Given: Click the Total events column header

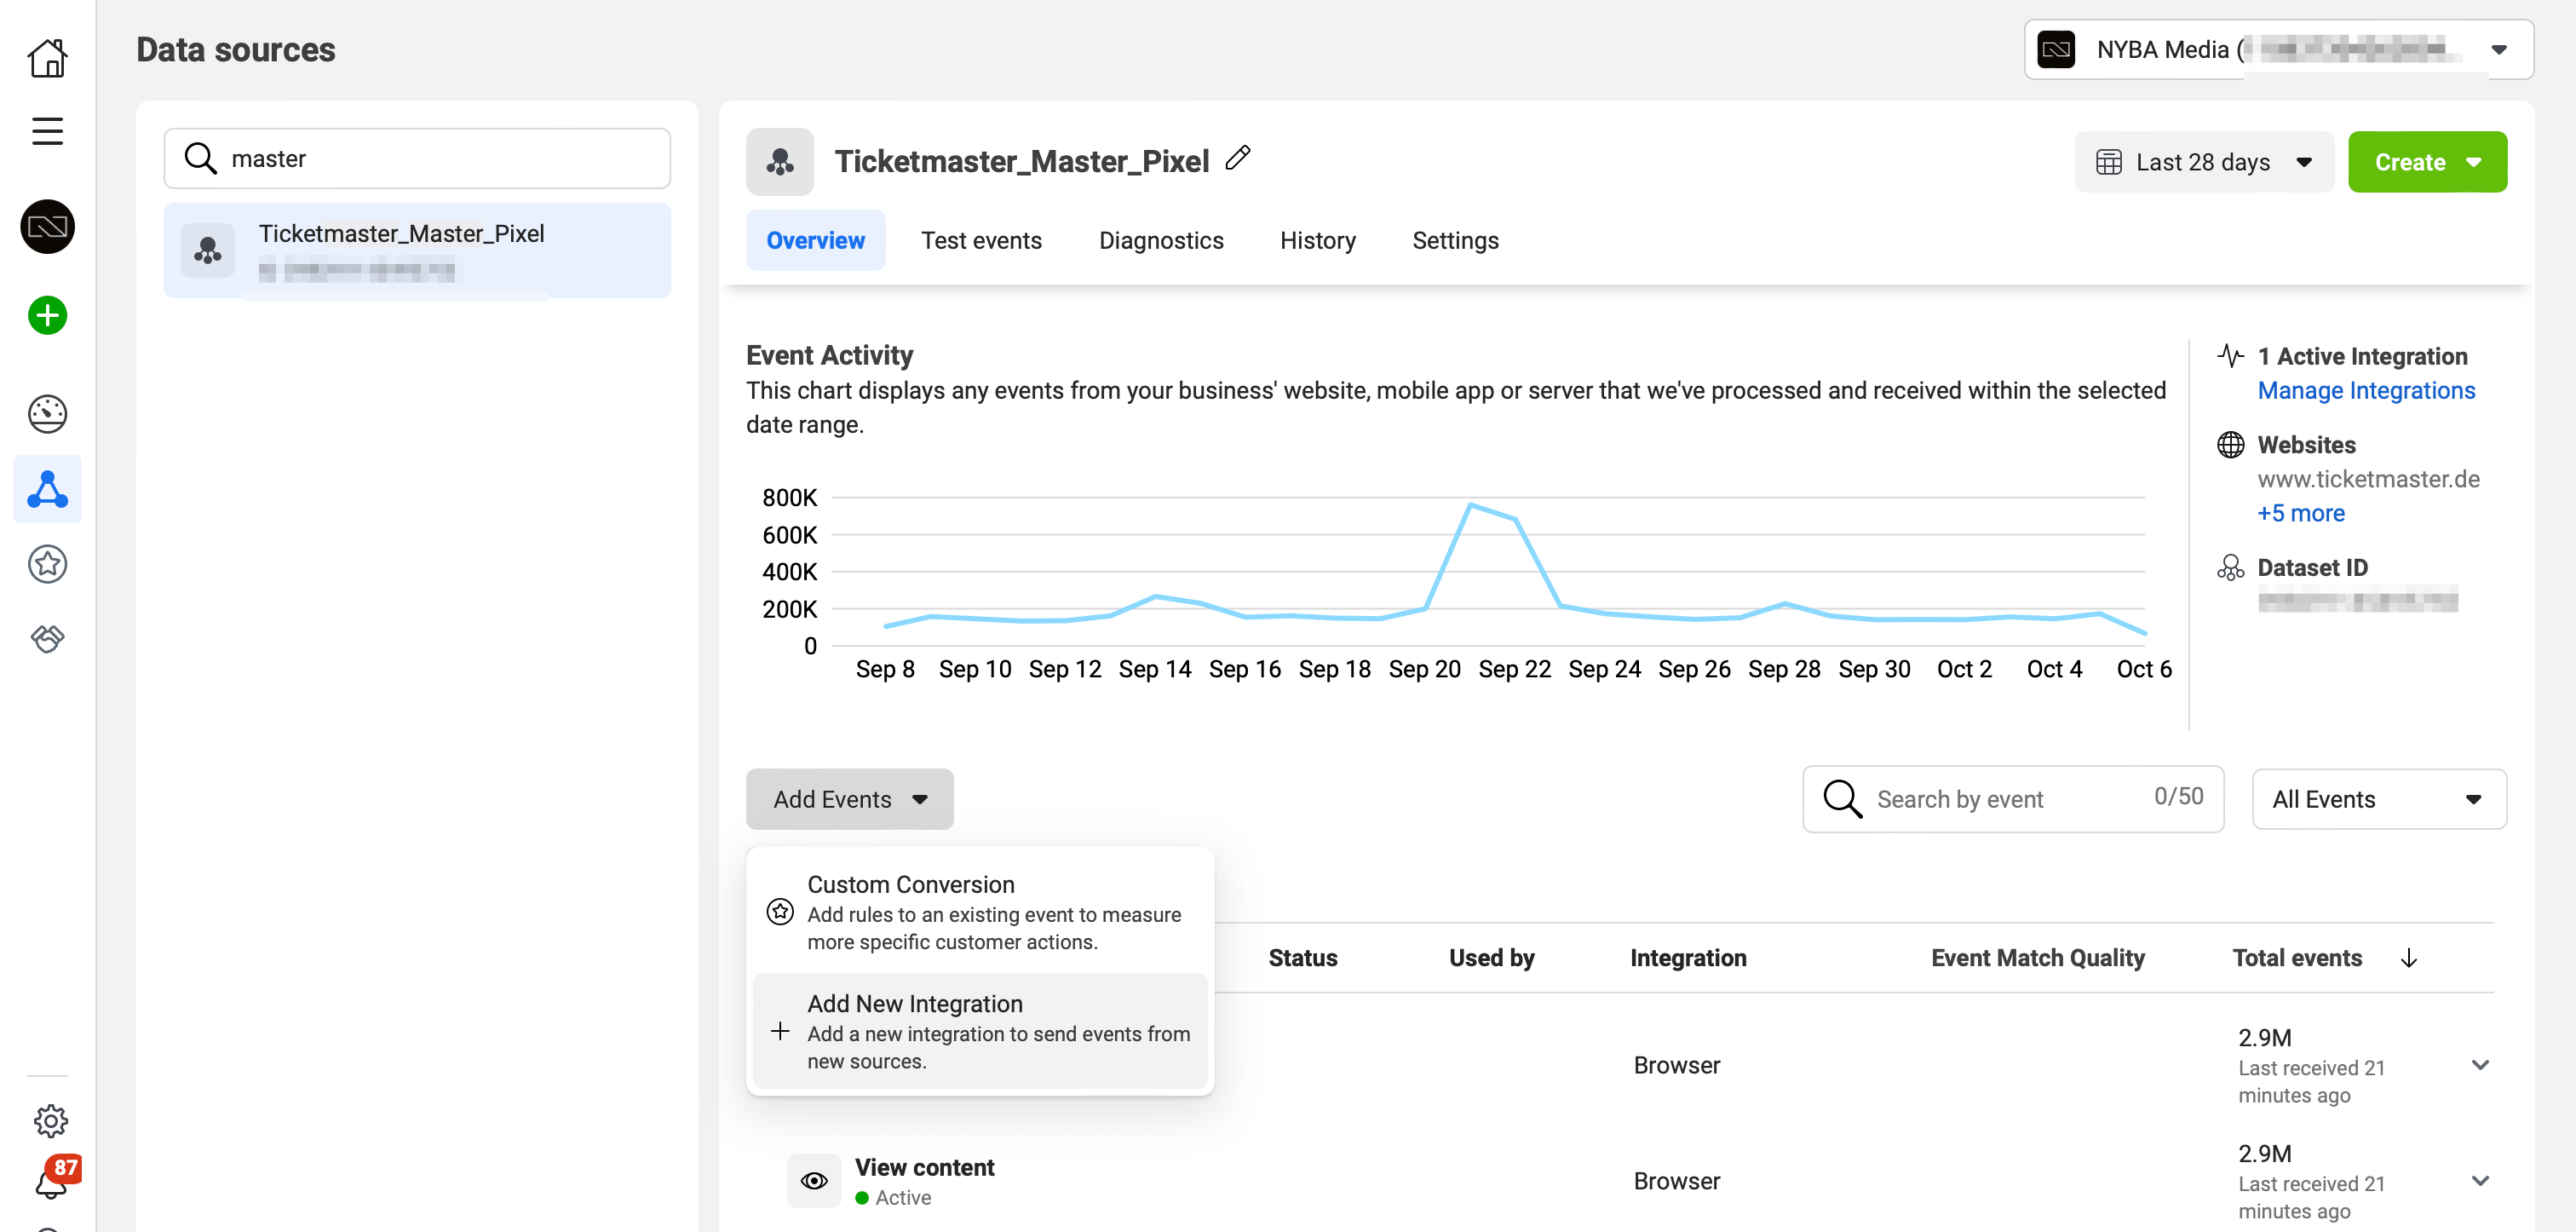Looking at the screenshot, I should [x=2297, y=958].
